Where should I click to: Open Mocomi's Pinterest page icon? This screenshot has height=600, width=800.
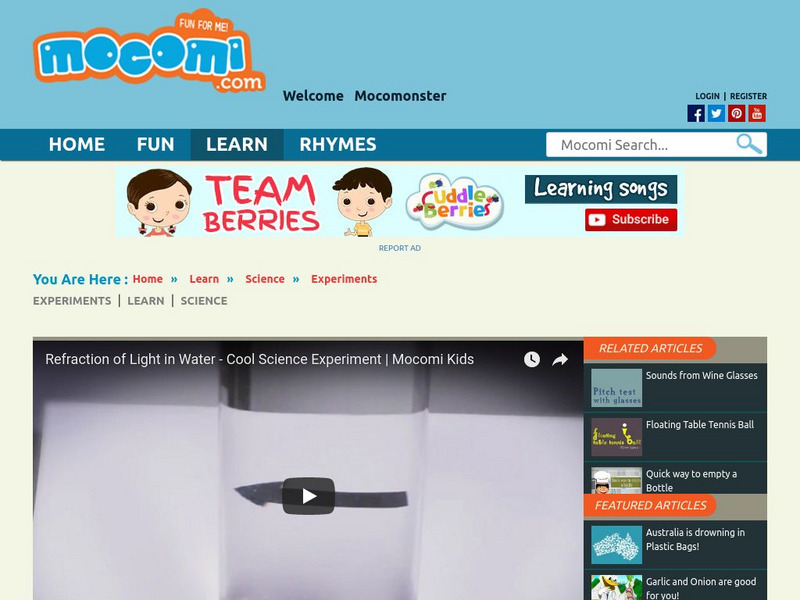(737, 113)
